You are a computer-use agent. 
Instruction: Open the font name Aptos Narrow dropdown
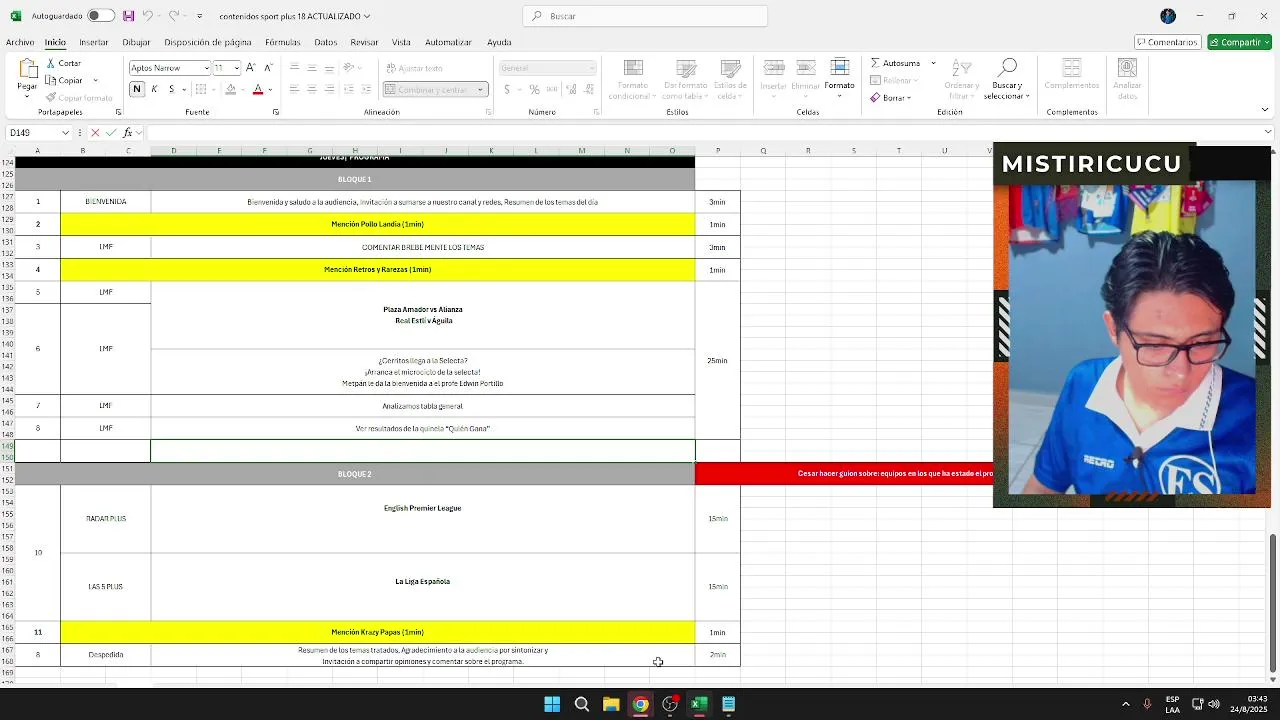pyautogui.click(x=207, y=68)
